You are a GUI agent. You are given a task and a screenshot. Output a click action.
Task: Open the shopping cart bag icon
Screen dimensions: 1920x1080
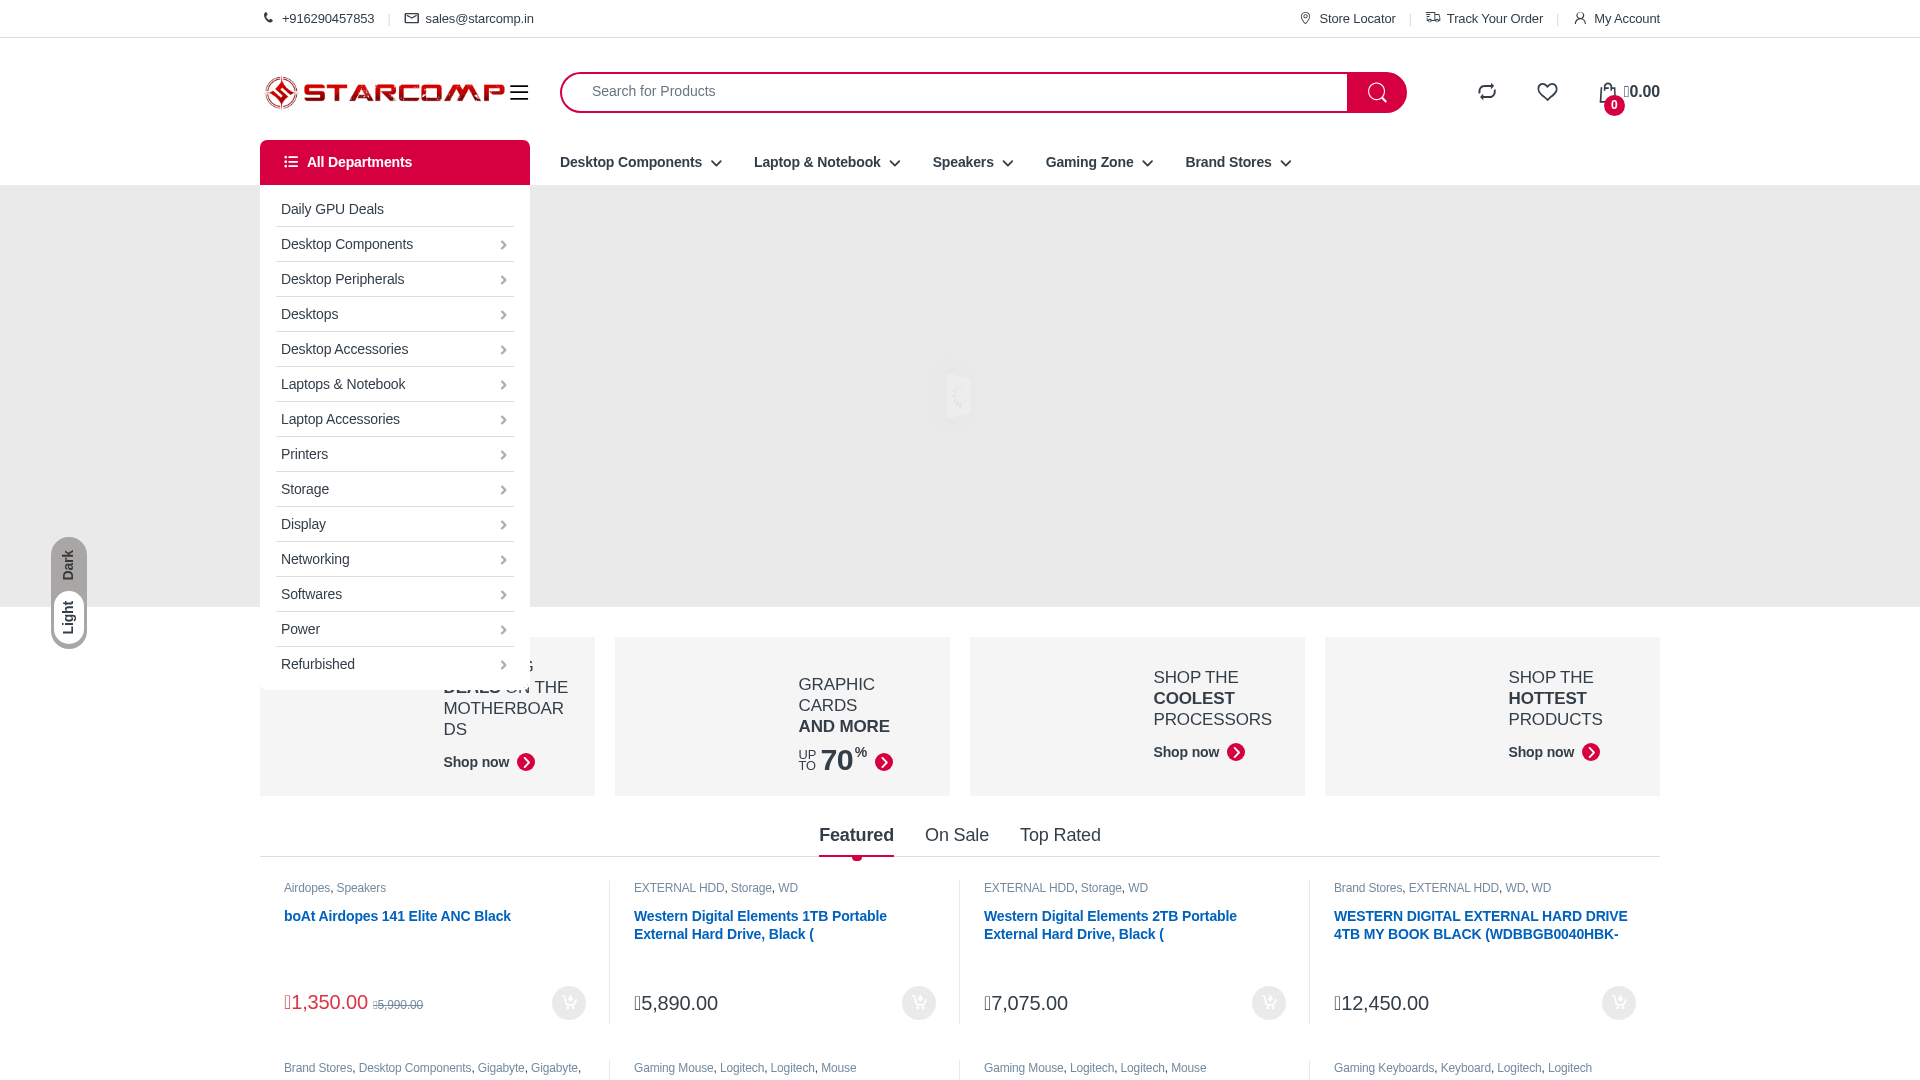click(x=1608, y=94)
